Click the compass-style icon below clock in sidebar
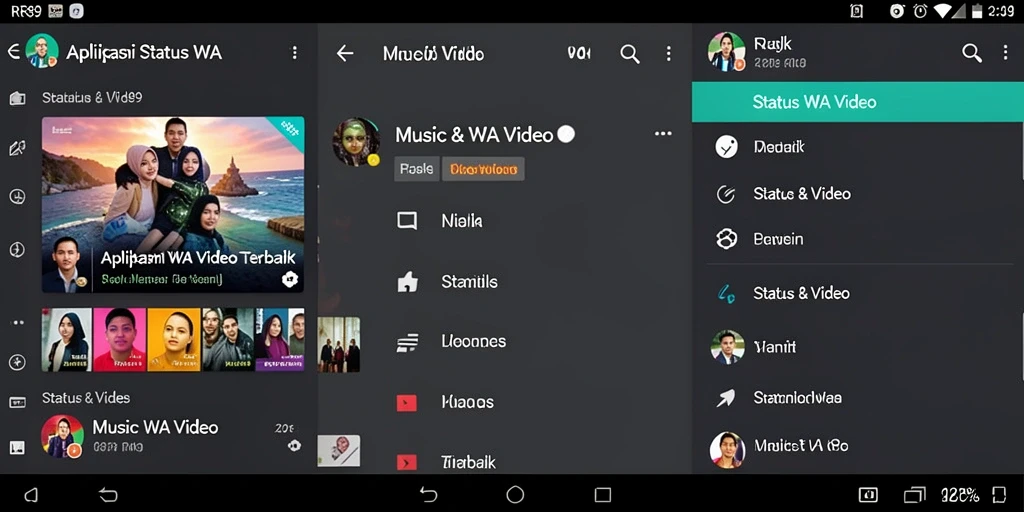This screenshot has height=512, width=1024. pyautogui.click(x=17, y=249)
